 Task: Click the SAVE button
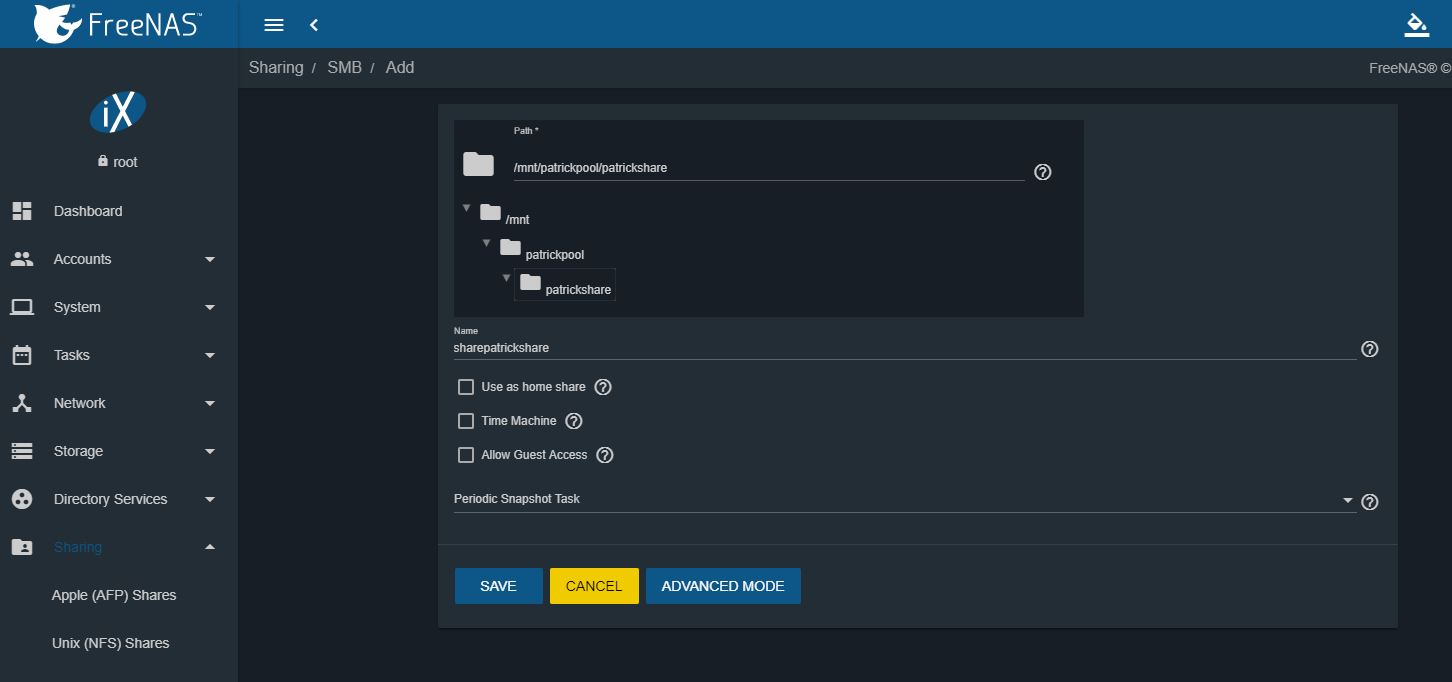click(498, 586)
